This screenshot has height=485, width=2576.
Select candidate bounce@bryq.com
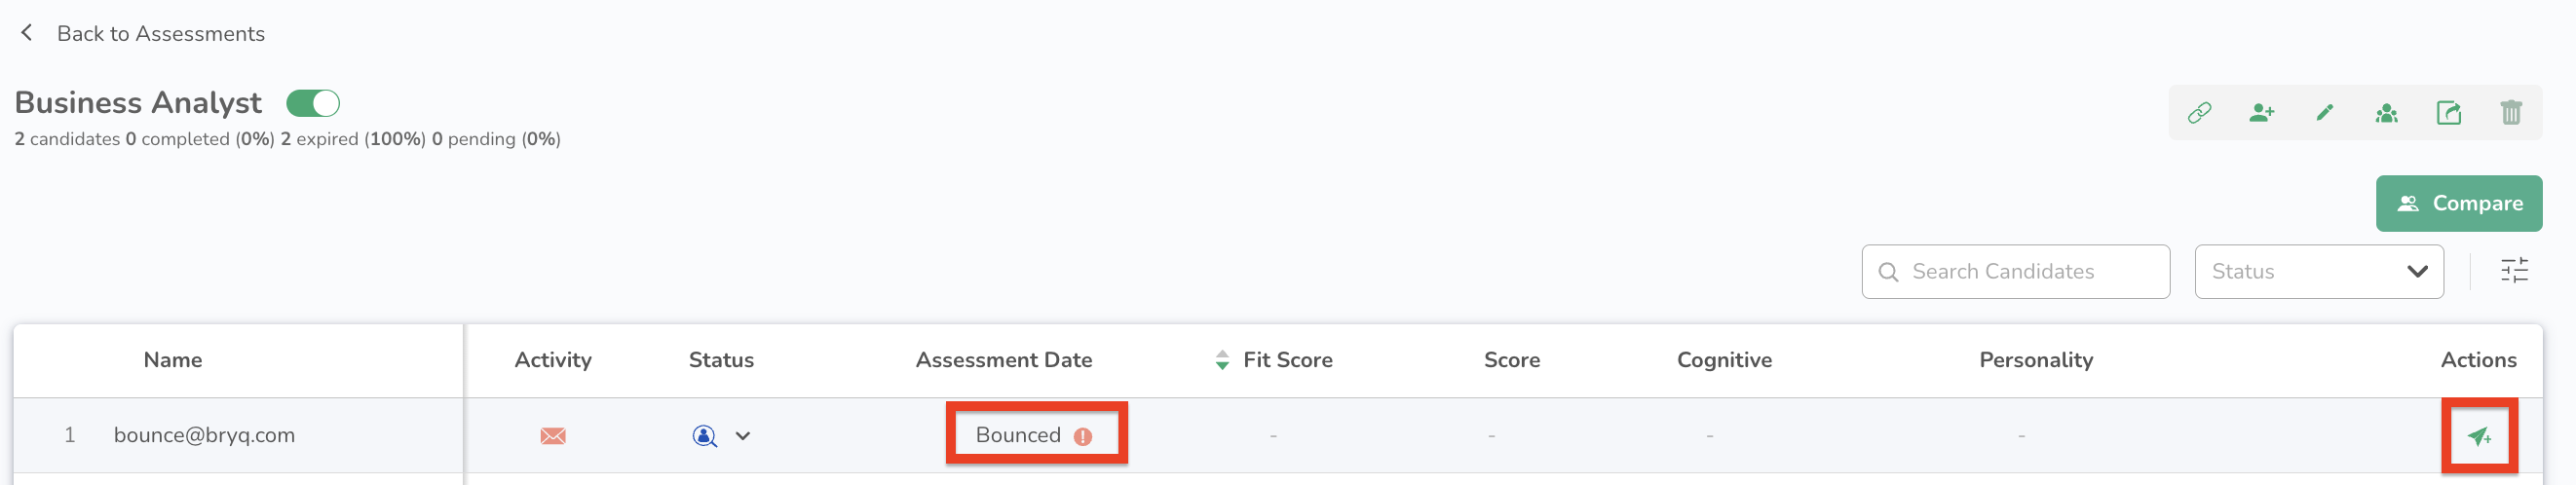[x=204, y=436]
